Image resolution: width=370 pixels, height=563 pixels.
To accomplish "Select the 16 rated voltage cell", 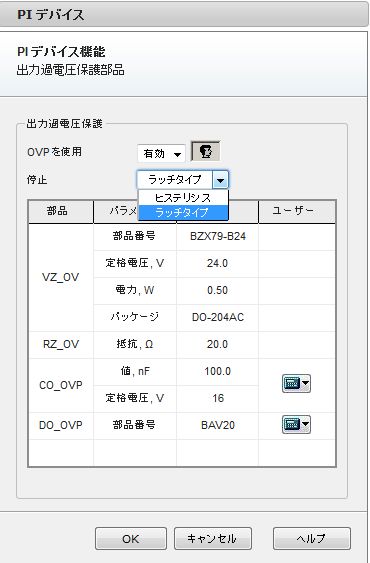I will pos(217,399).
